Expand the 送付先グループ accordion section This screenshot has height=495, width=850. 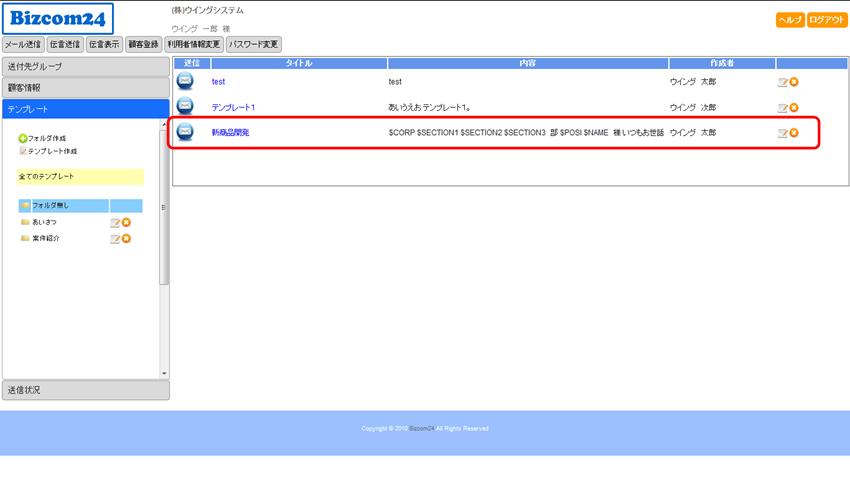point(85,66)
